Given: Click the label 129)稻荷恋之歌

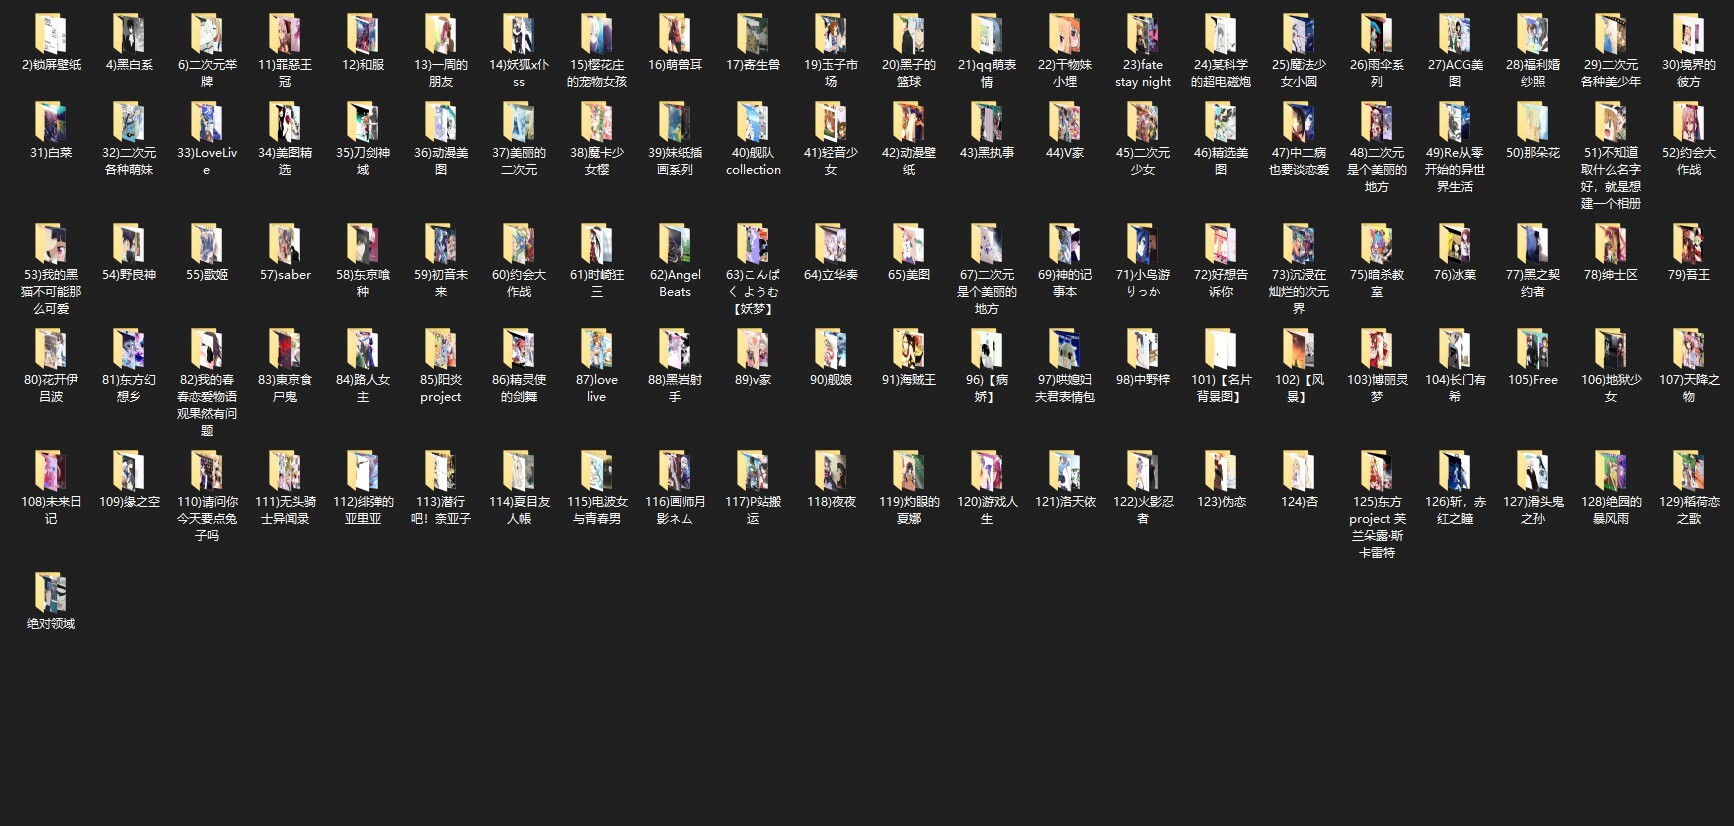Looking at the screenshot, I should [x=1688, y=510].
